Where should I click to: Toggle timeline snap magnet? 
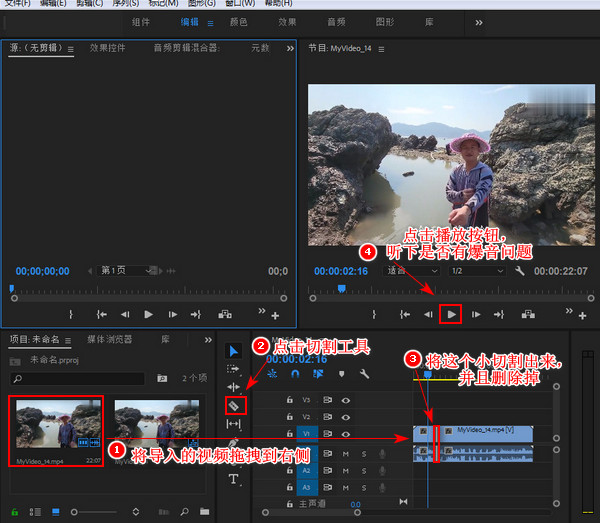click(x=295, y=374)
